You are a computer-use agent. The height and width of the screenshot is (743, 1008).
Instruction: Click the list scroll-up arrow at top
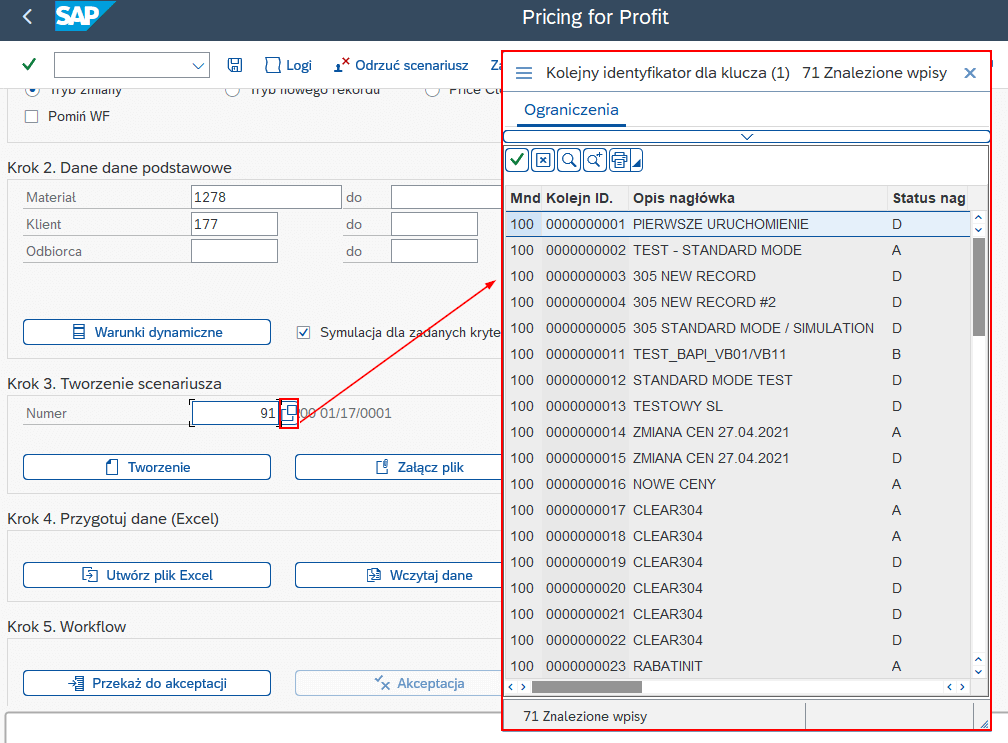pyautogui.click(x=978, y=218)
